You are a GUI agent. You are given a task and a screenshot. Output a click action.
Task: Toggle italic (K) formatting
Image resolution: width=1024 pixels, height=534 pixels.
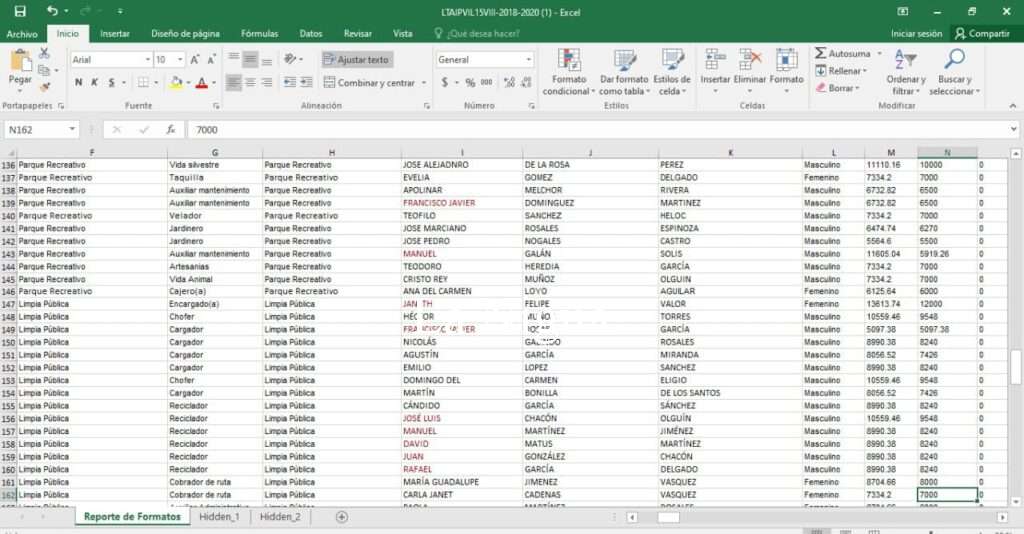[94, 83]
